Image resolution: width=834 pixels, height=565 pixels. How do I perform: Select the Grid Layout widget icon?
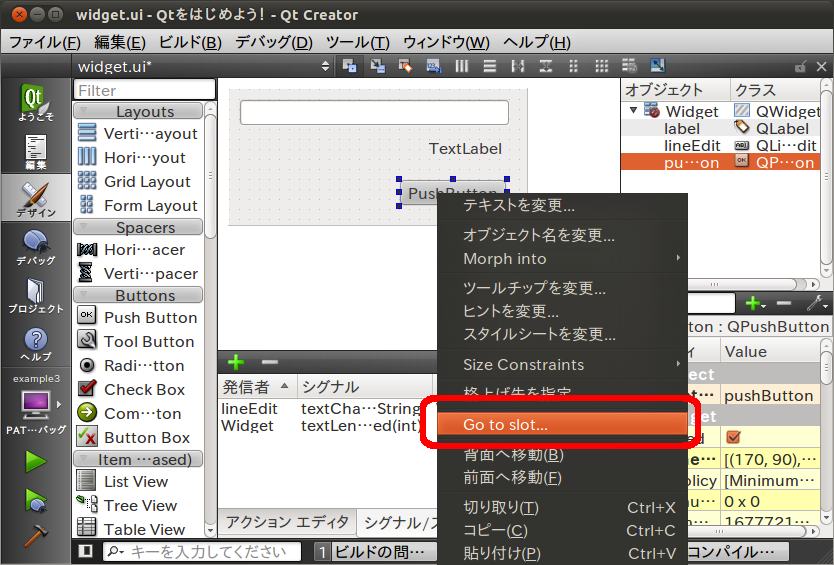point(87,181)
